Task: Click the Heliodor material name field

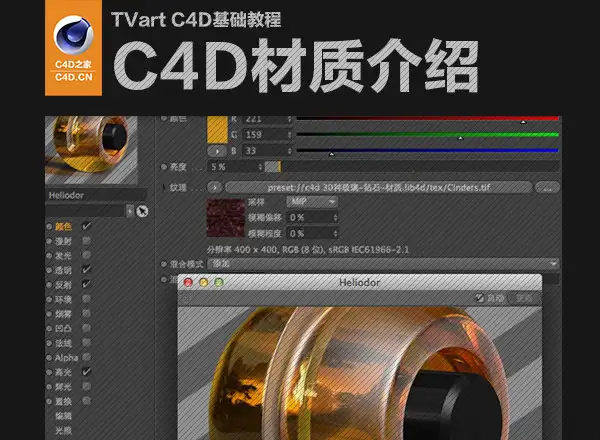Action: 96,196
